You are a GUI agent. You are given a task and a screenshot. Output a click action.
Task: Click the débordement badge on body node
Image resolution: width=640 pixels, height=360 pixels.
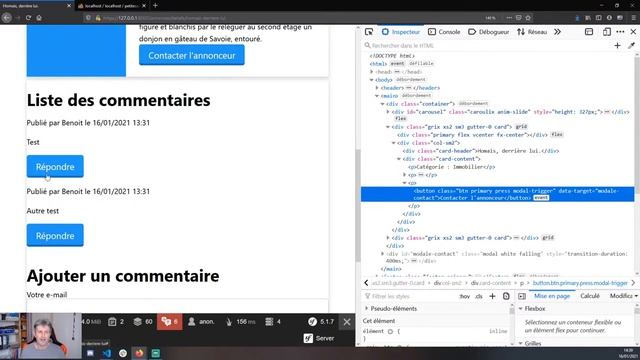(411, 80)
